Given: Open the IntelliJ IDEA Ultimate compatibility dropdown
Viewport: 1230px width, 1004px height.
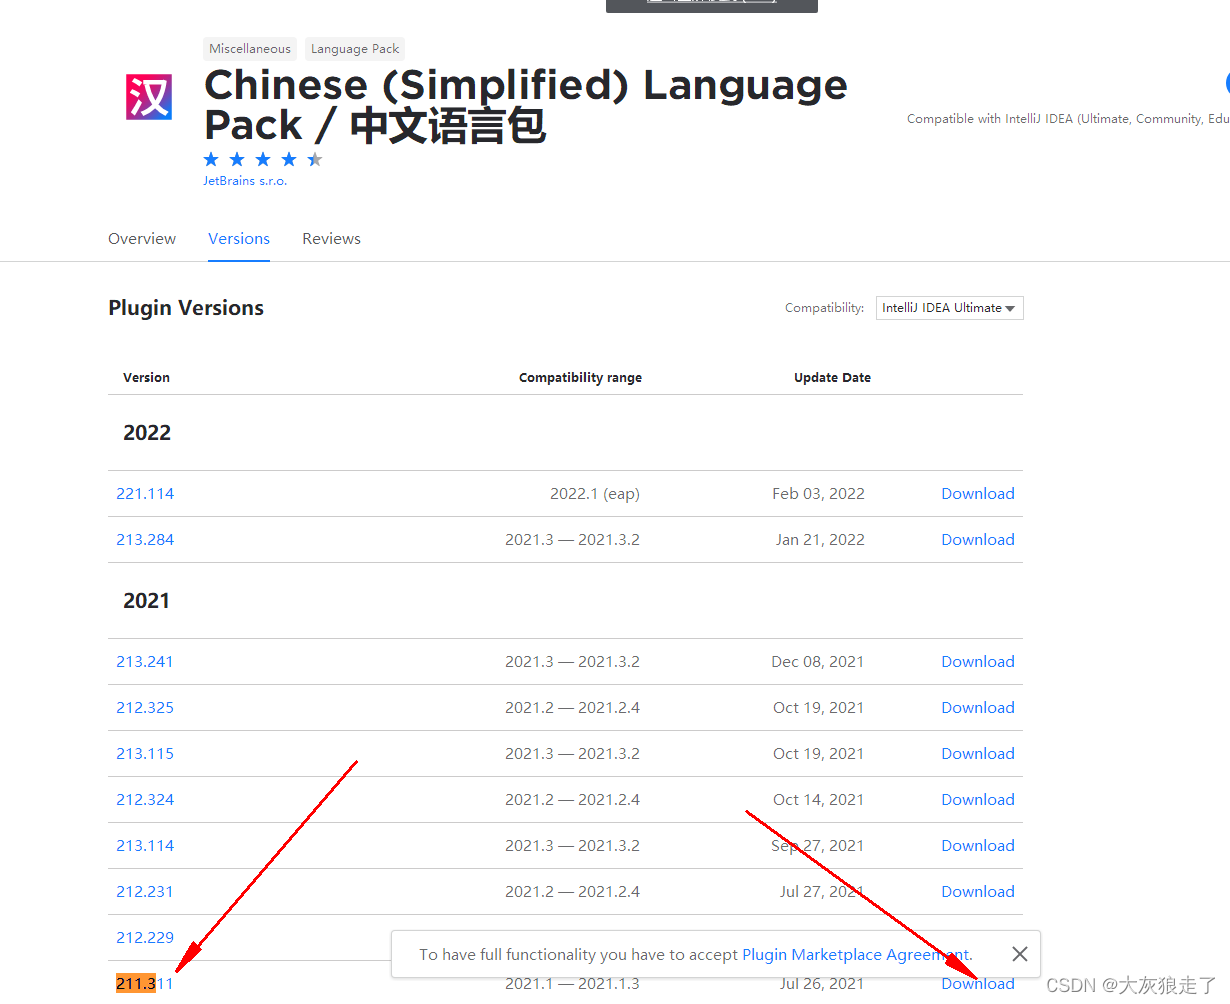Looking at the screenshot, I should pyautogui.click(x=949, y=308).
